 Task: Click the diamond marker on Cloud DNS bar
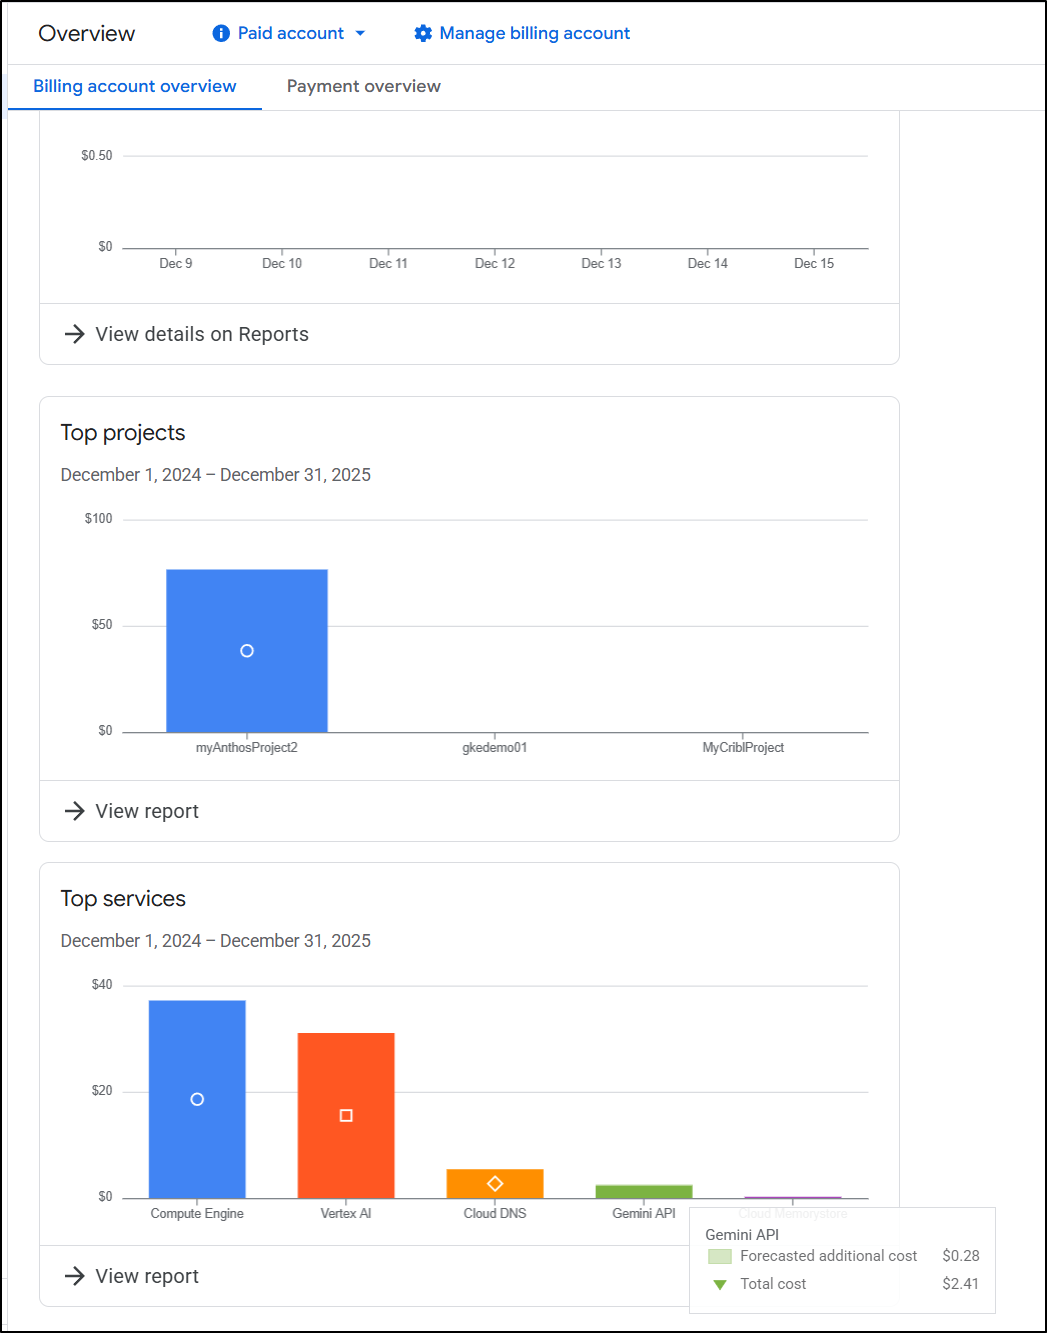495,1184
